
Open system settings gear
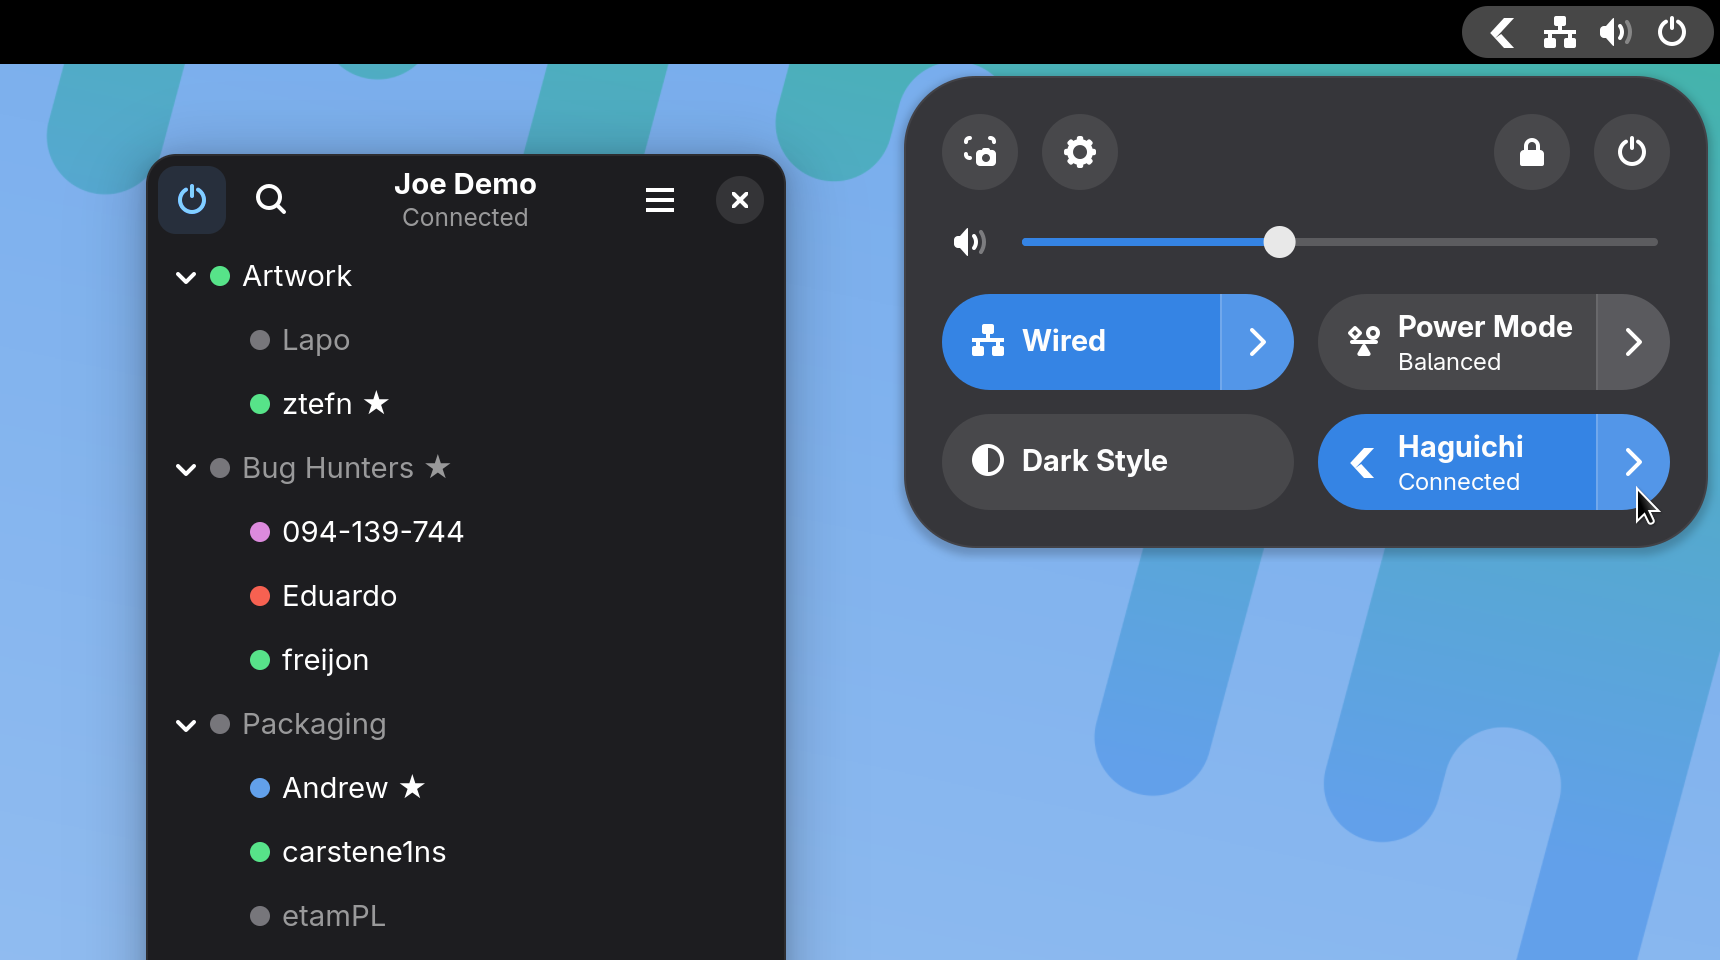pyautogui.click(x=1080, y=152)
